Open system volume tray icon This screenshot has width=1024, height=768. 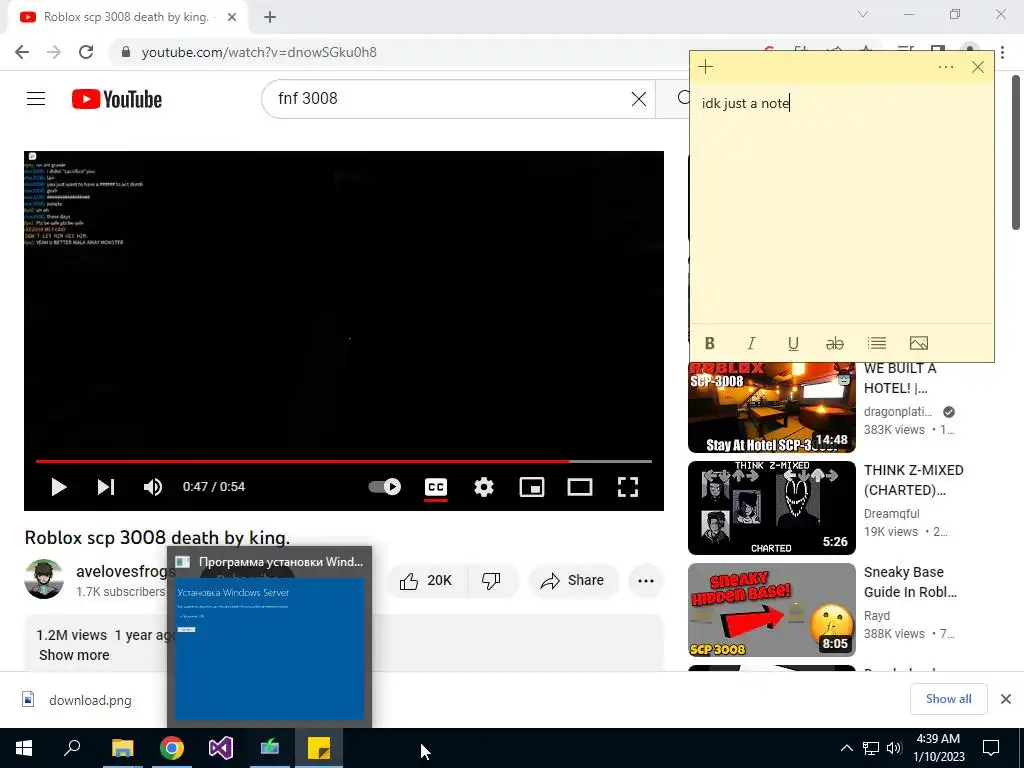pos(894,748)
